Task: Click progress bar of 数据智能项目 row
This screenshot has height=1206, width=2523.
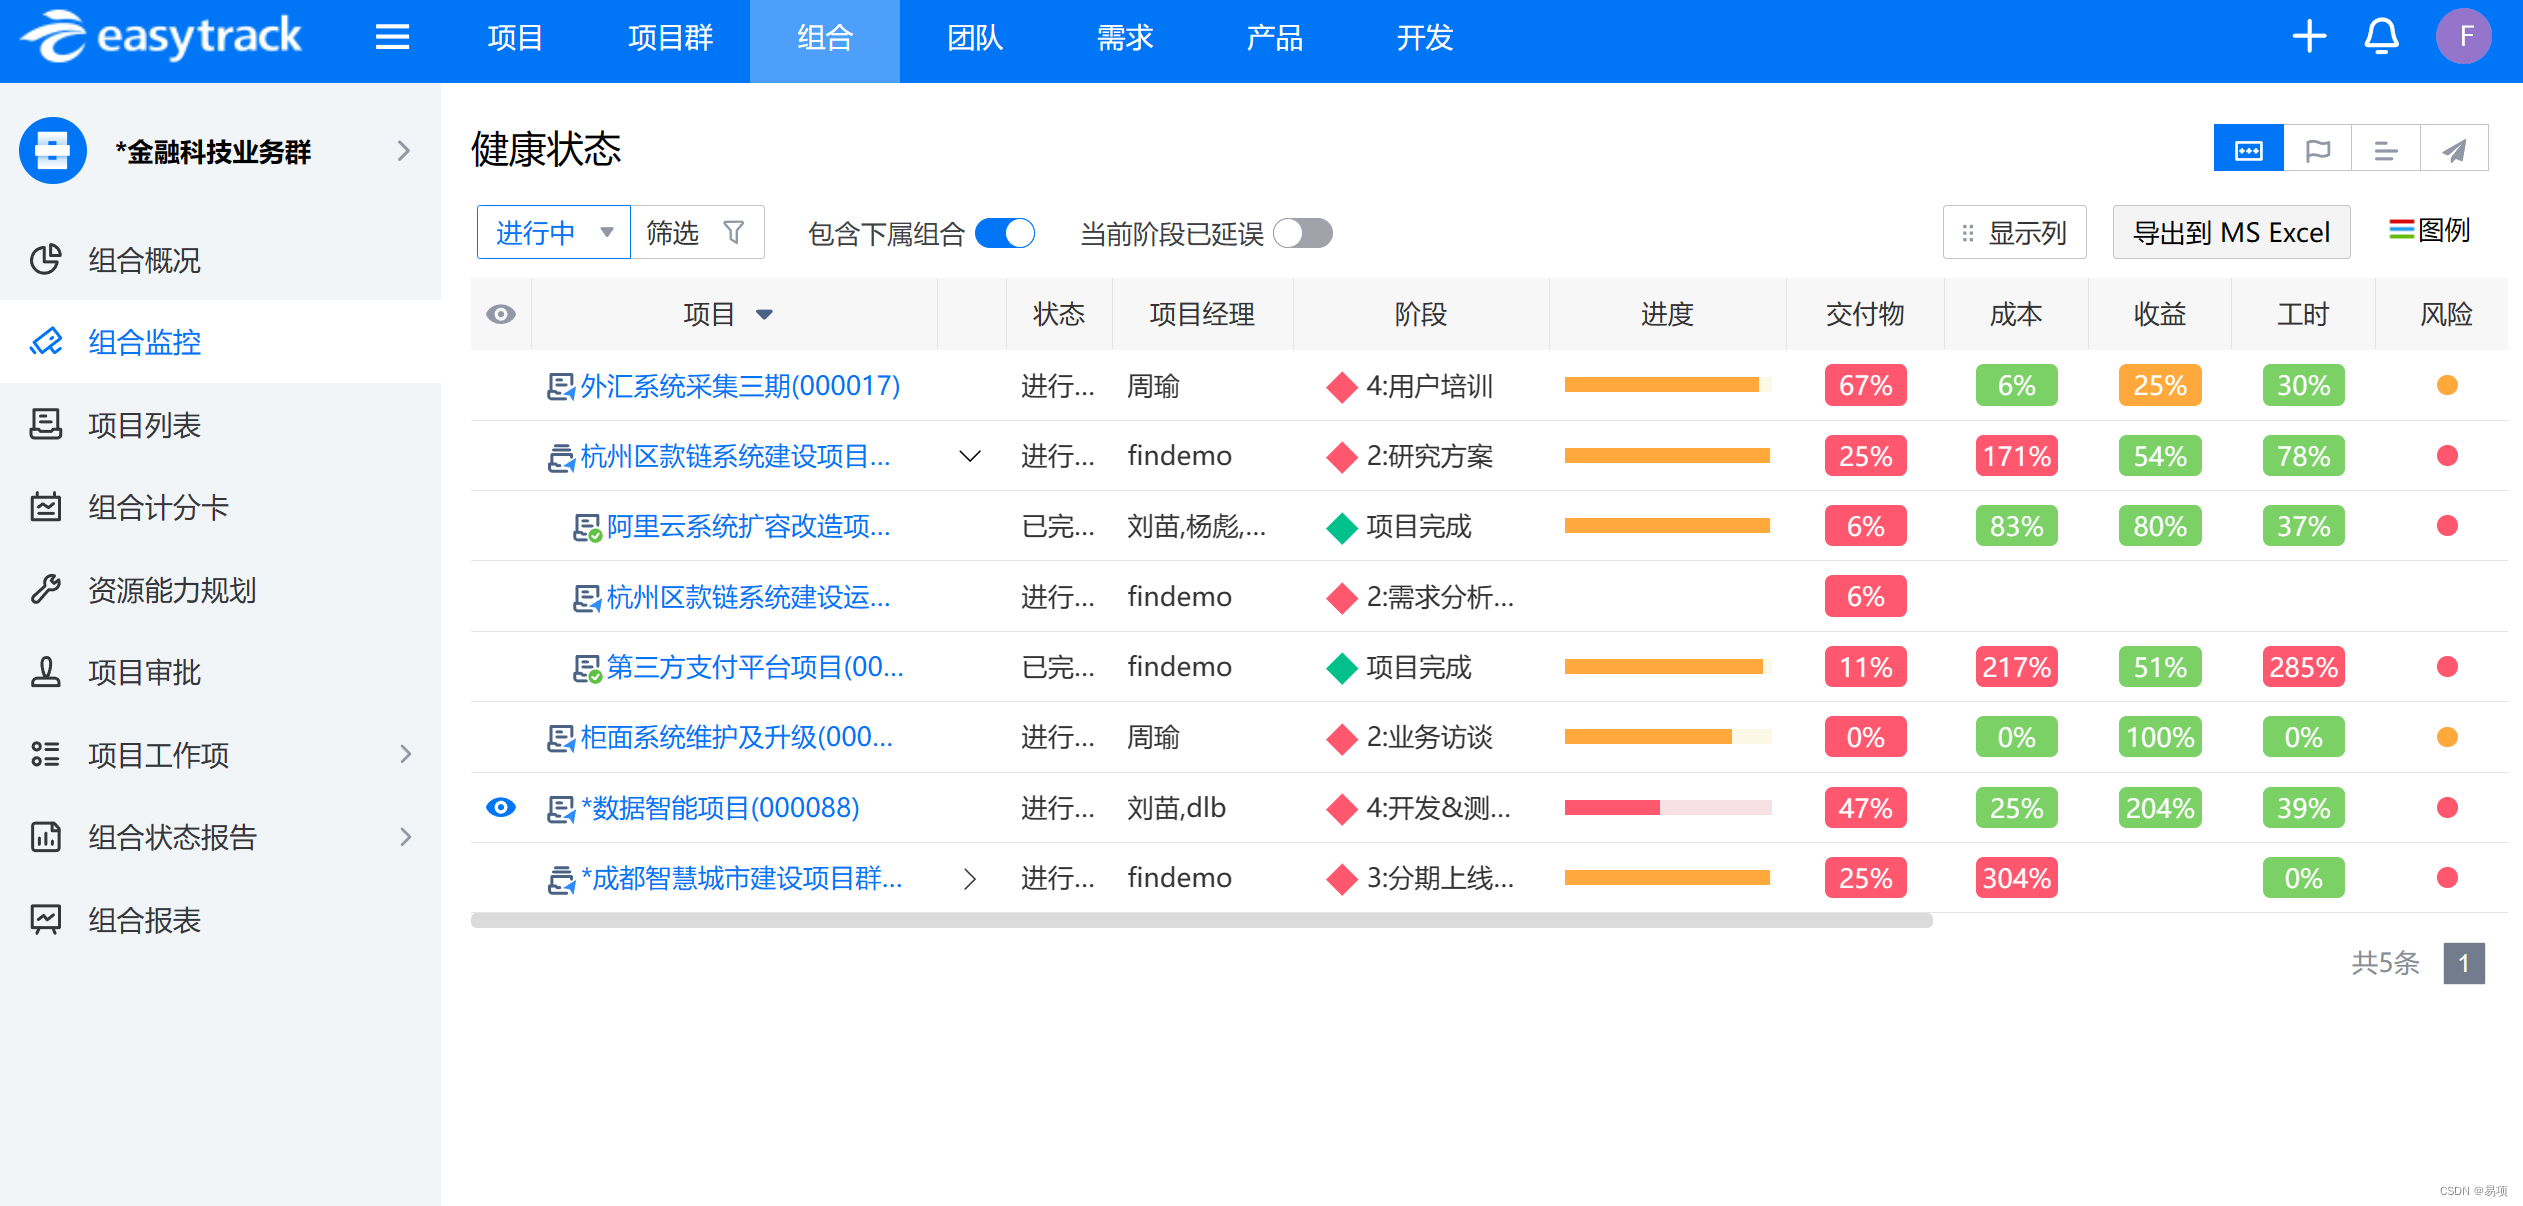Action: point(1668,808)
